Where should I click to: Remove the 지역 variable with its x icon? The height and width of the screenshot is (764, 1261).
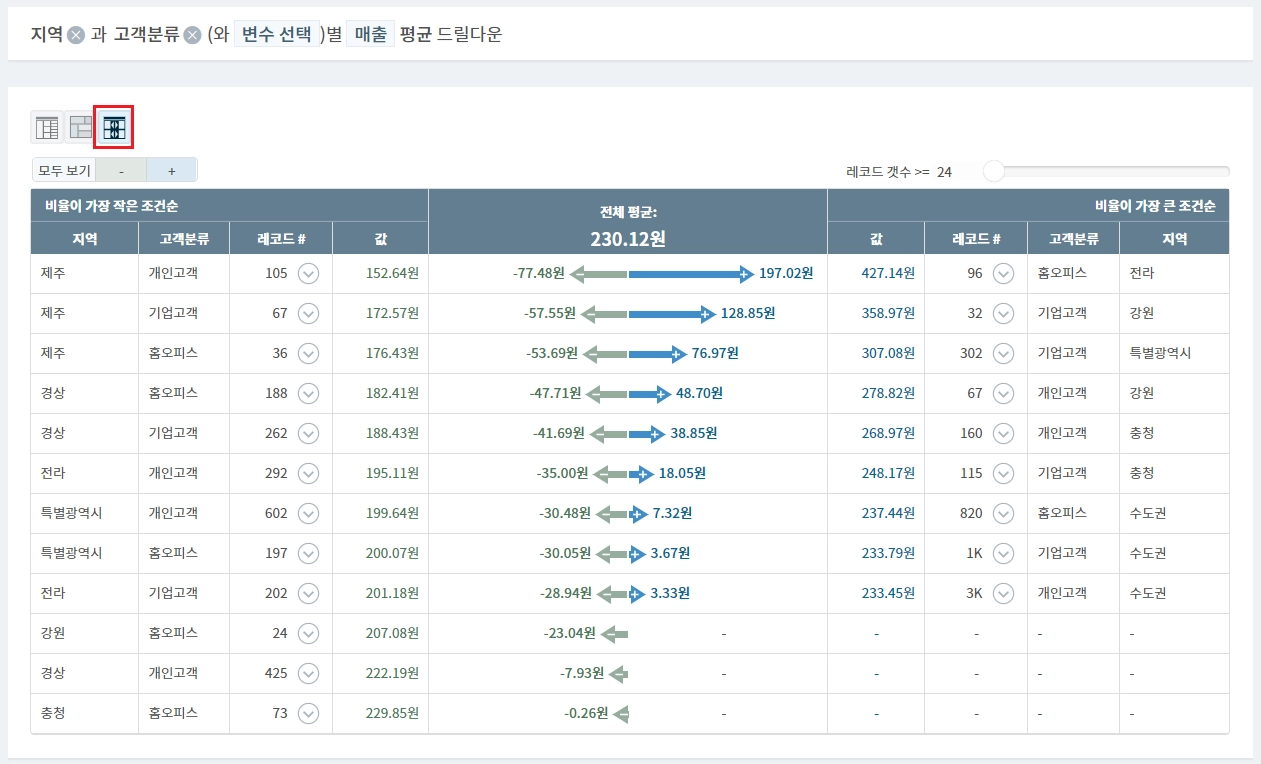[x=76, y=35]
